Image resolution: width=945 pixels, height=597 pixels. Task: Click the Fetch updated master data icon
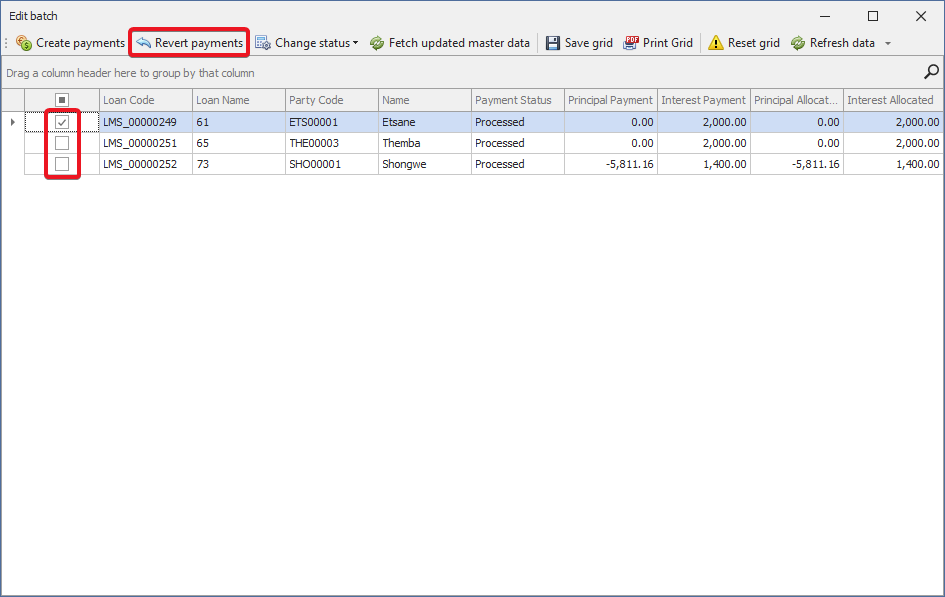coord(377,43)
